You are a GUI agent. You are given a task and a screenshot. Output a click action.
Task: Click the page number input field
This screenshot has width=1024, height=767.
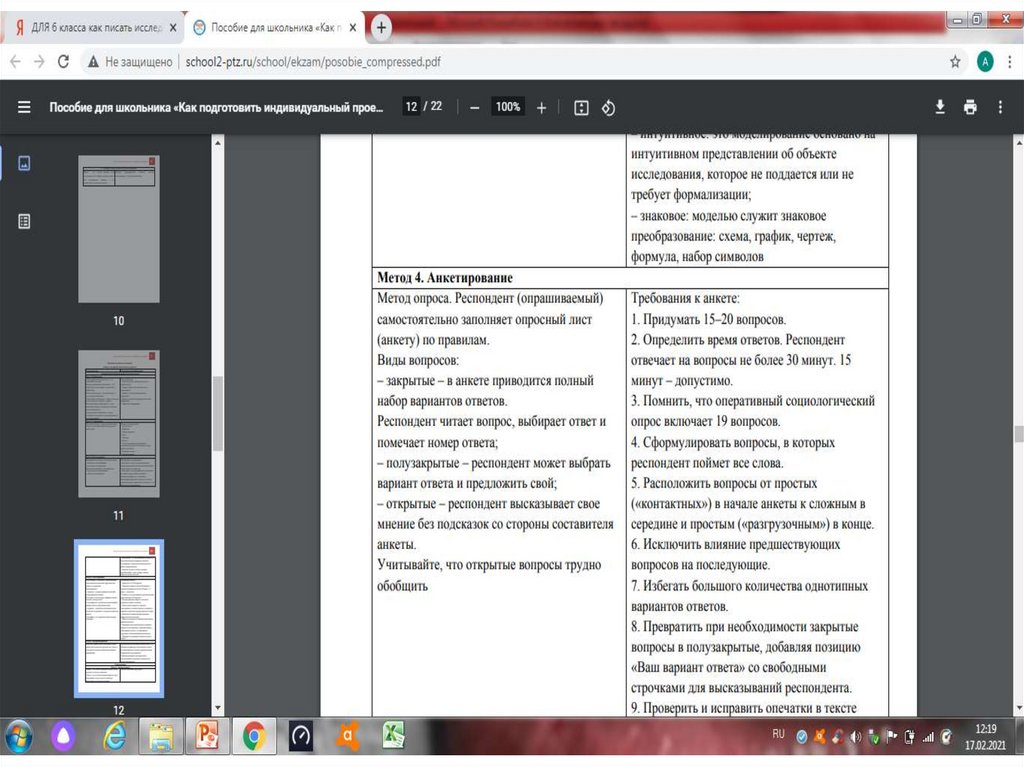click(411, 107)
